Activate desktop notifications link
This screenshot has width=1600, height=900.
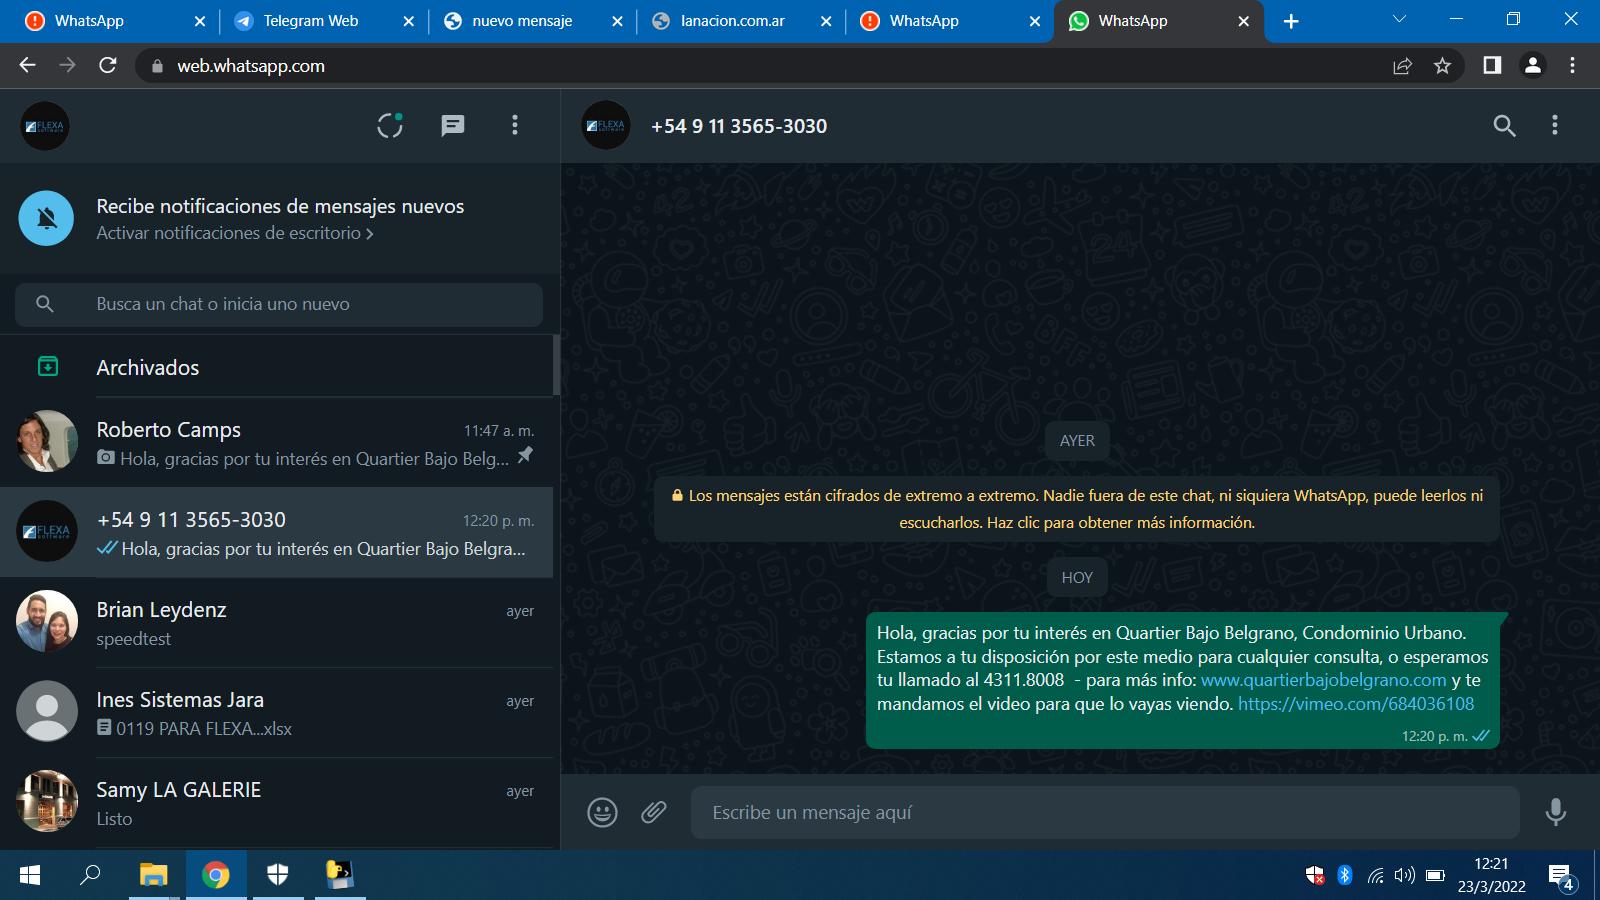[235, 233]
